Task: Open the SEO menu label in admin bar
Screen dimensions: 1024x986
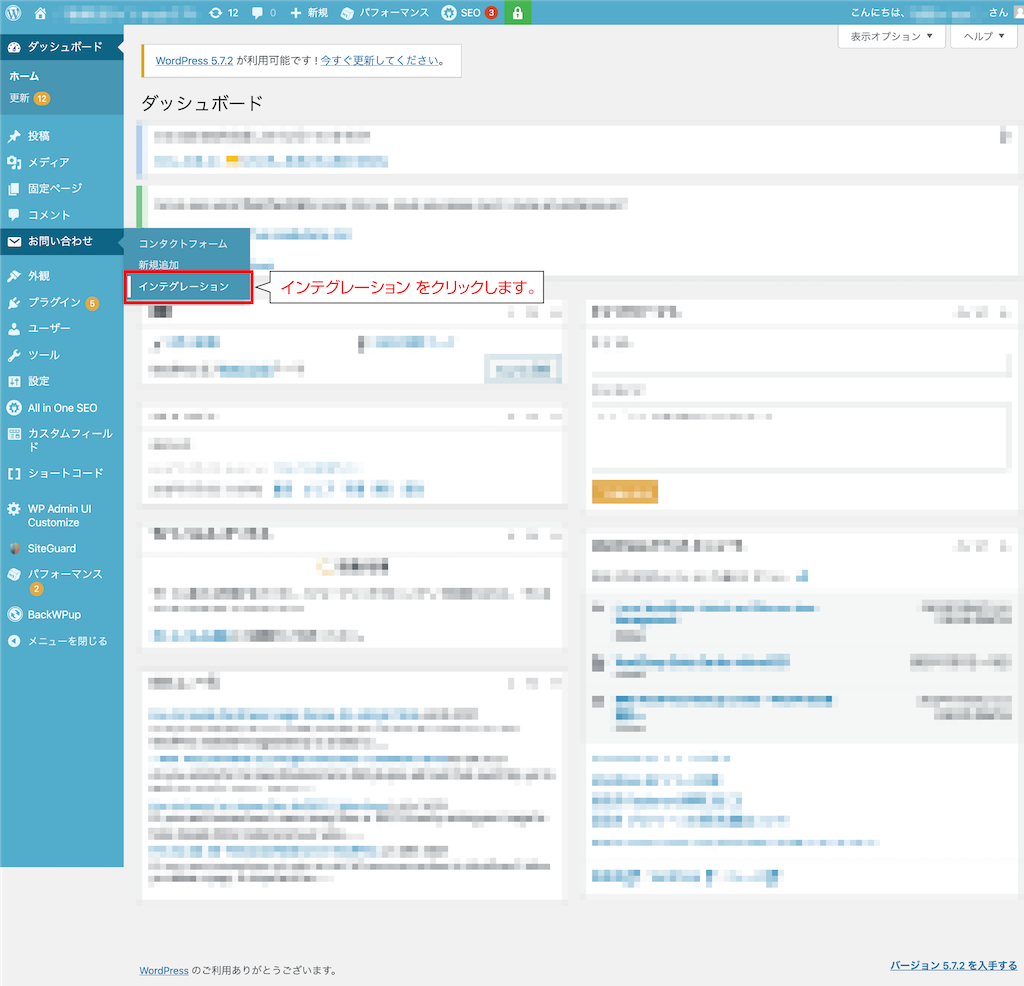Action: pos(470,12)
